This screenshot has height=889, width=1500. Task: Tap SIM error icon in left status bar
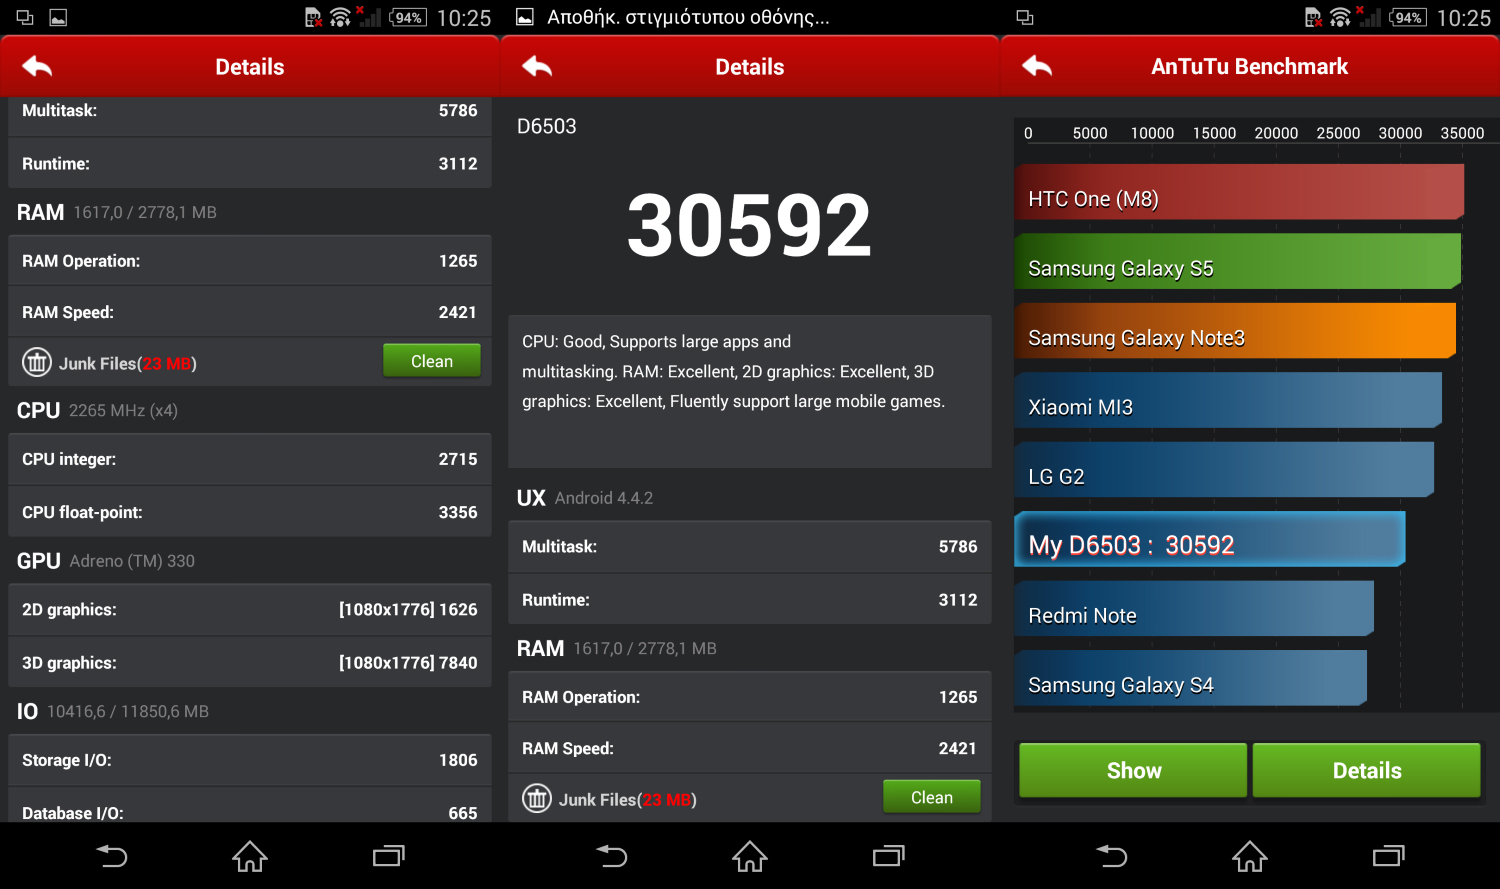point(314,17)
